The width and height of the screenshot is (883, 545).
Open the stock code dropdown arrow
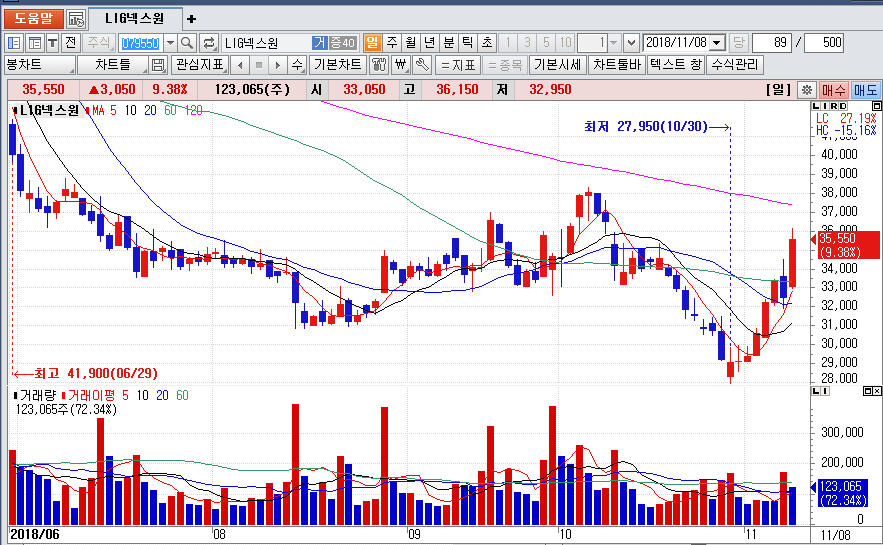pyautogui.click(x=169, y=43)
